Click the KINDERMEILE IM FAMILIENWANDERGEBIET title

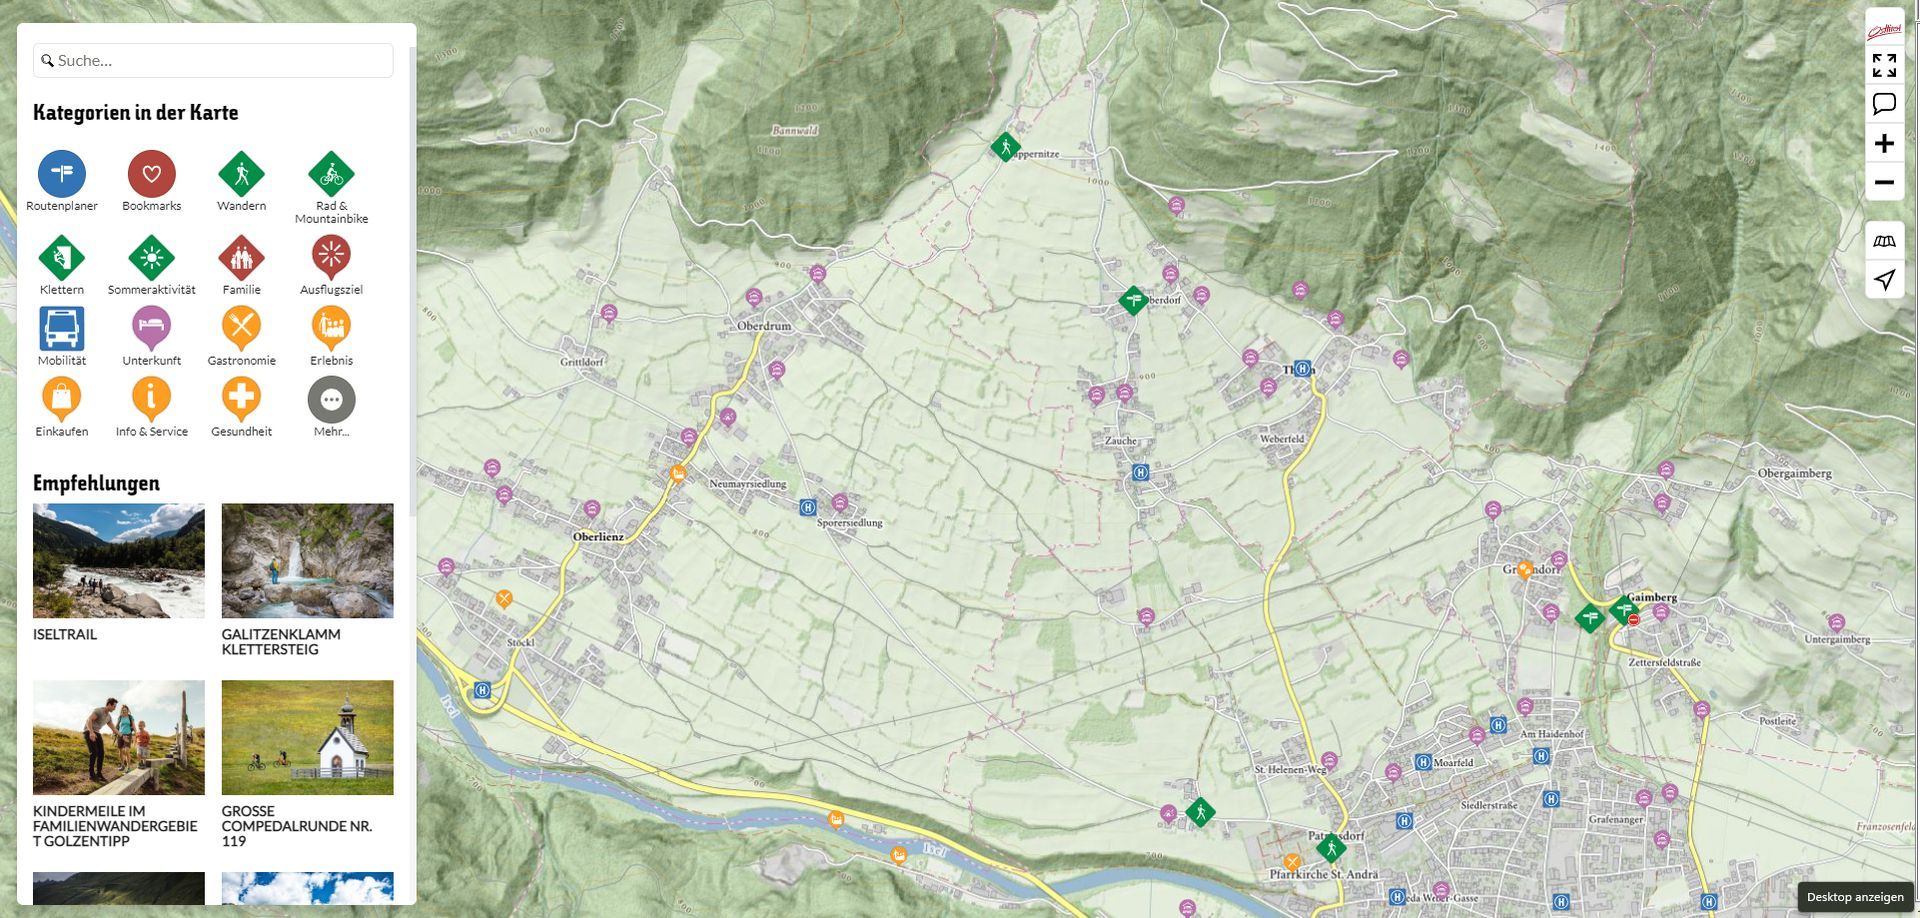115,826
